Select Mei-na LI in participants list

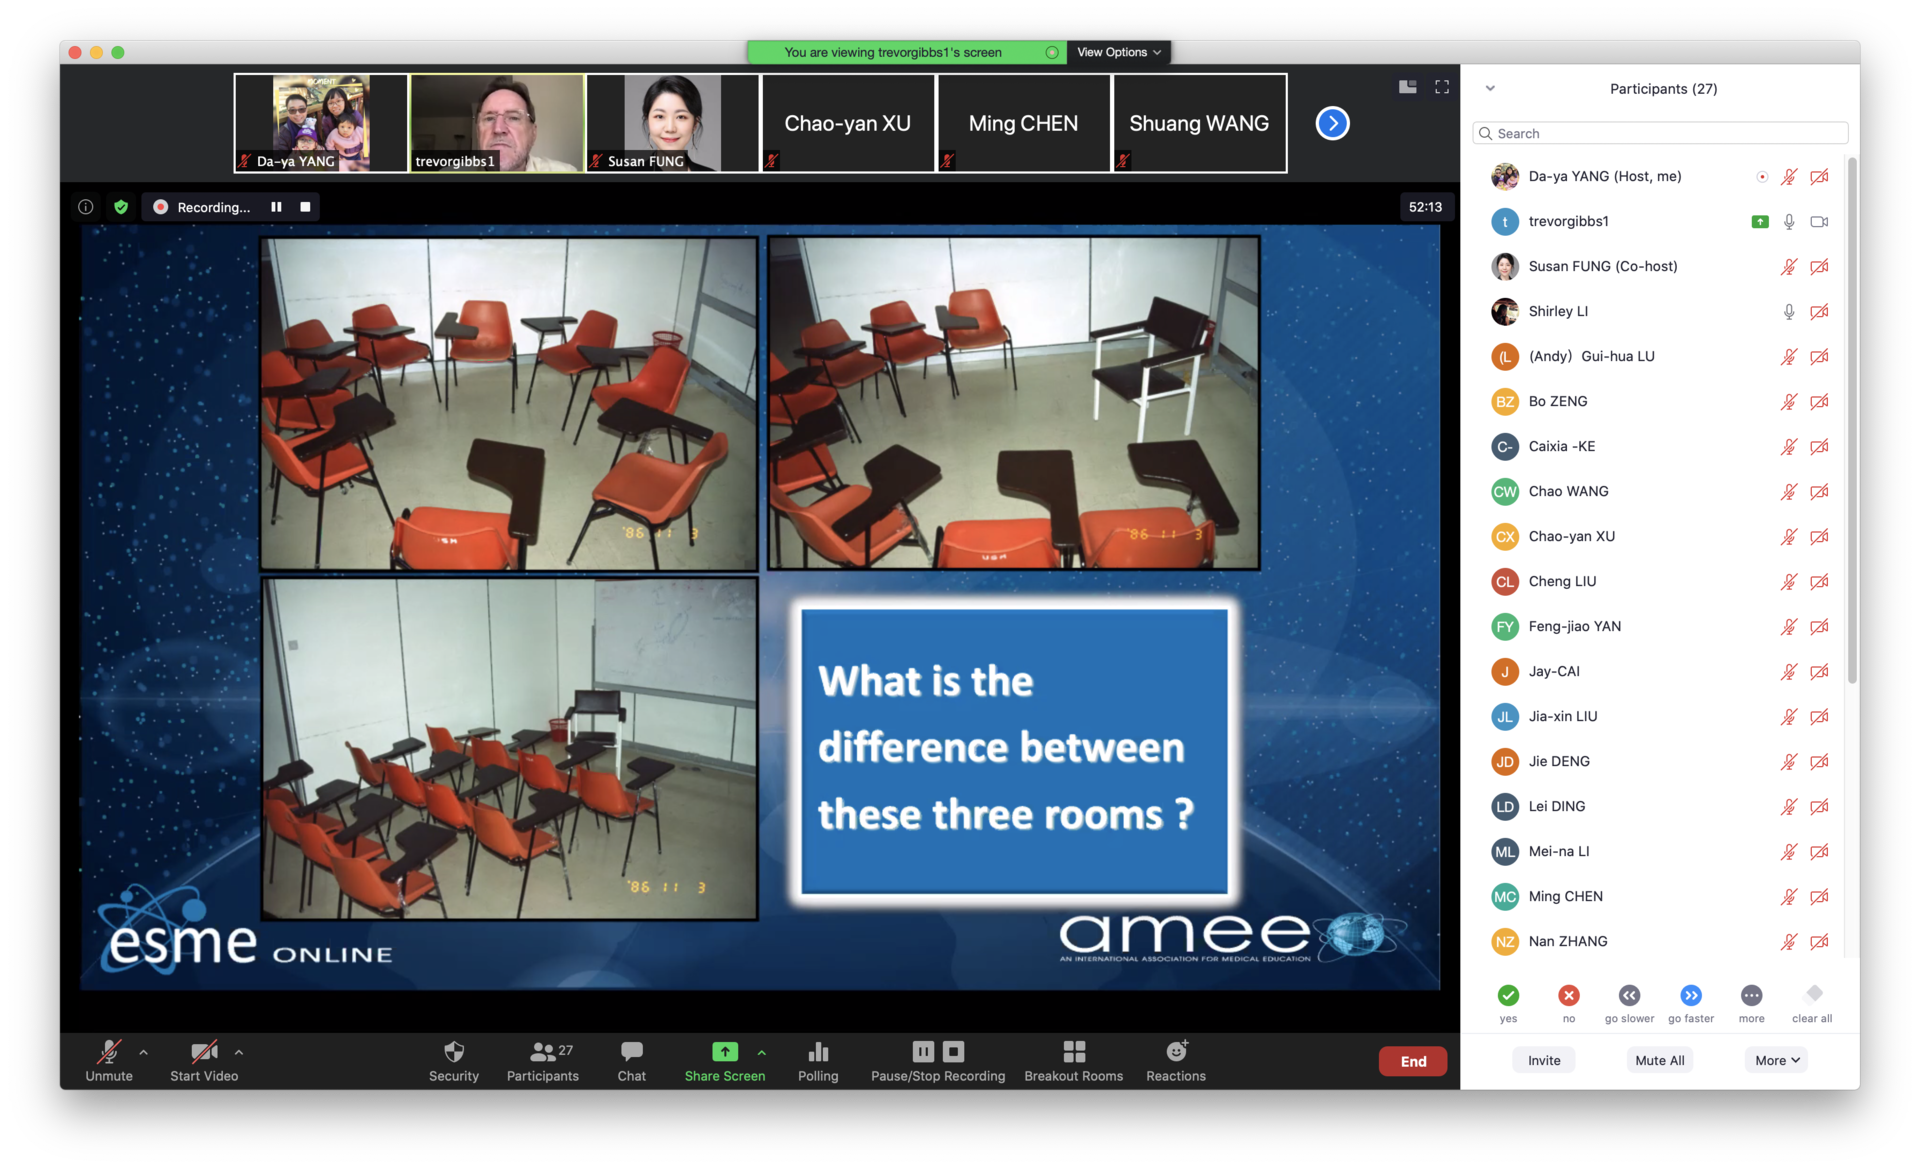[x=1660, y=852]
